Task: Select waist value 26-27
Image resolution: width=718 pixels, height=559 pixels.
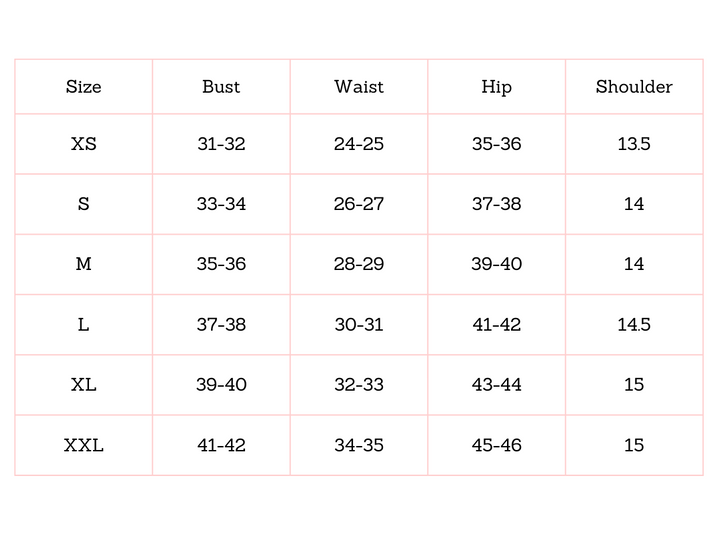Action: pos(359,204)
